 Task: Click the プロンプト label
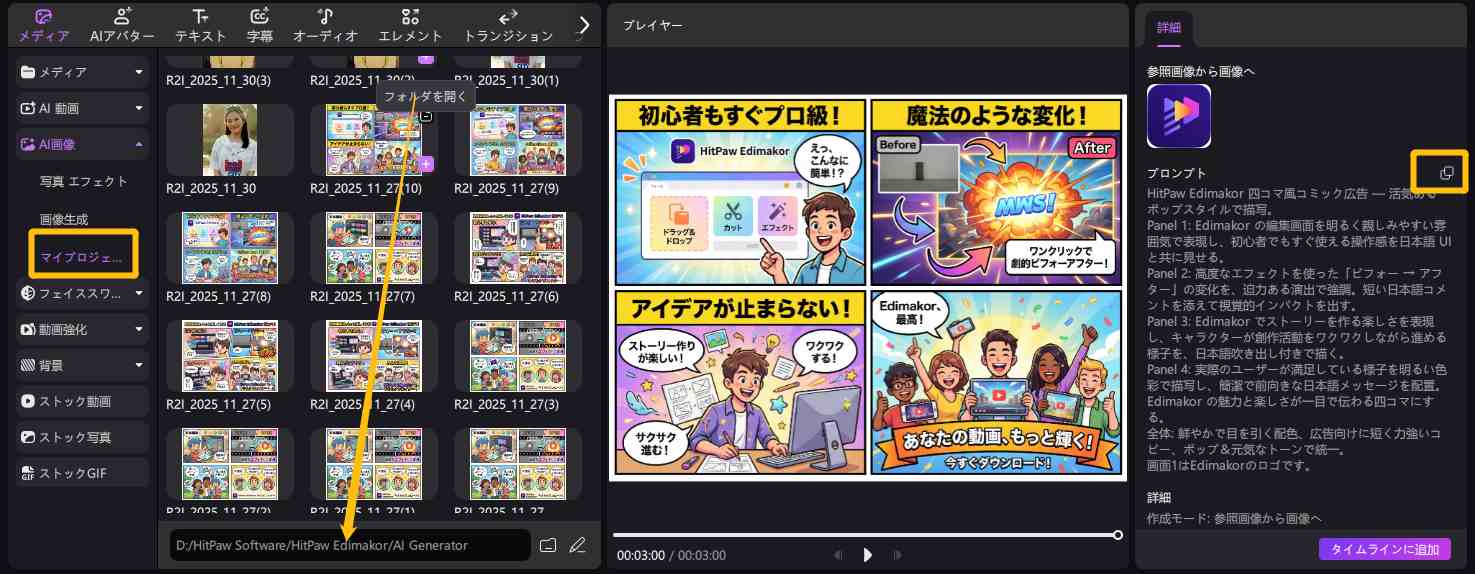pyautogui.click(x=1177, y=173)
